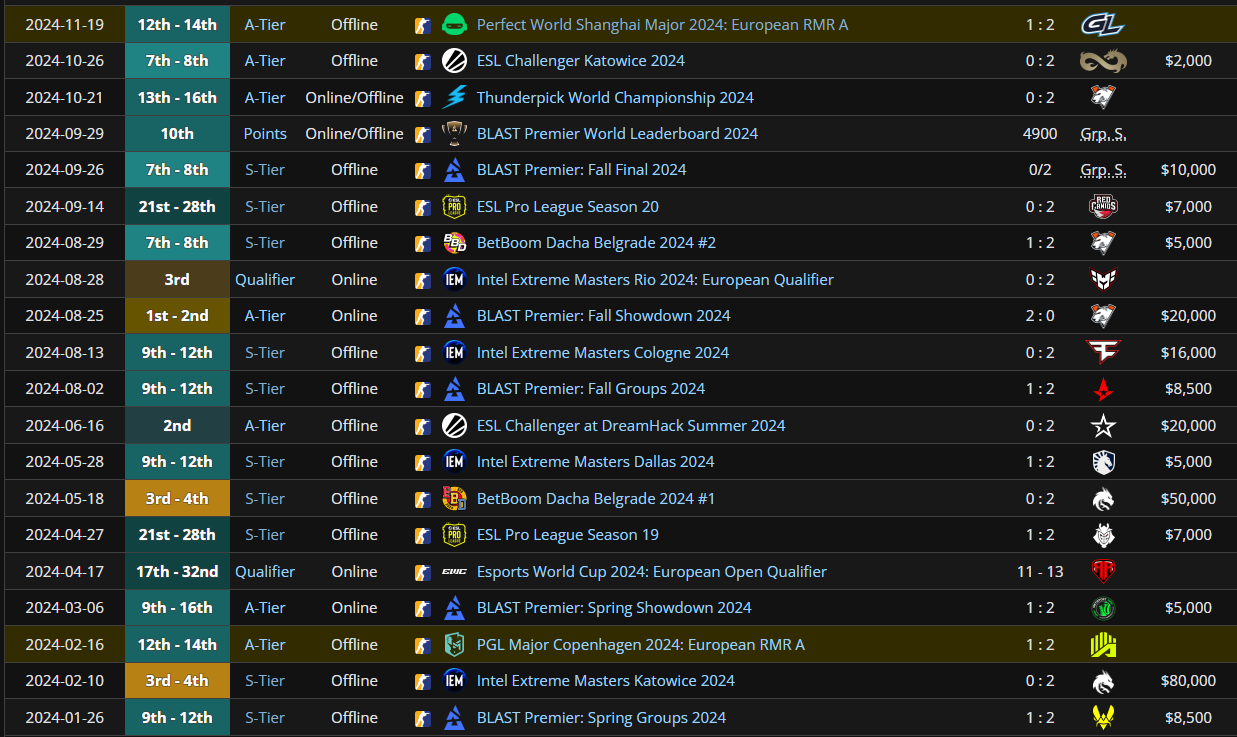Open the Thunderpick World Championship 2024 link
The image size is (1237, 737).
(x=615, y=97)
